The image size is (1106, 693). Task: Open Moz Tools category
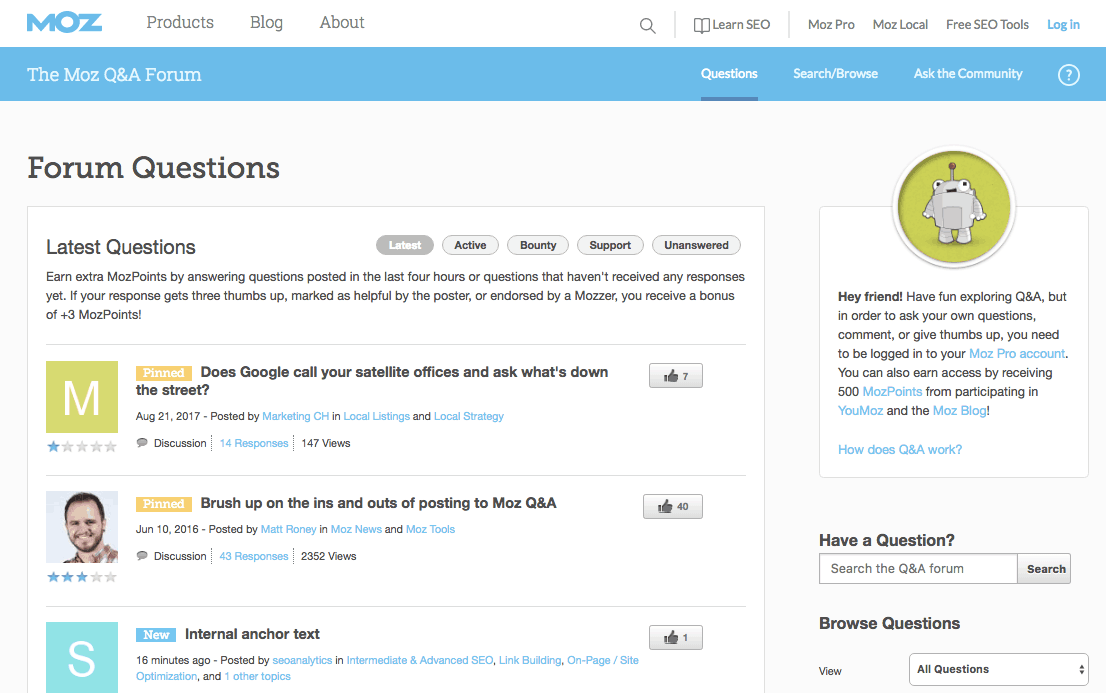[x=430, y=529]
